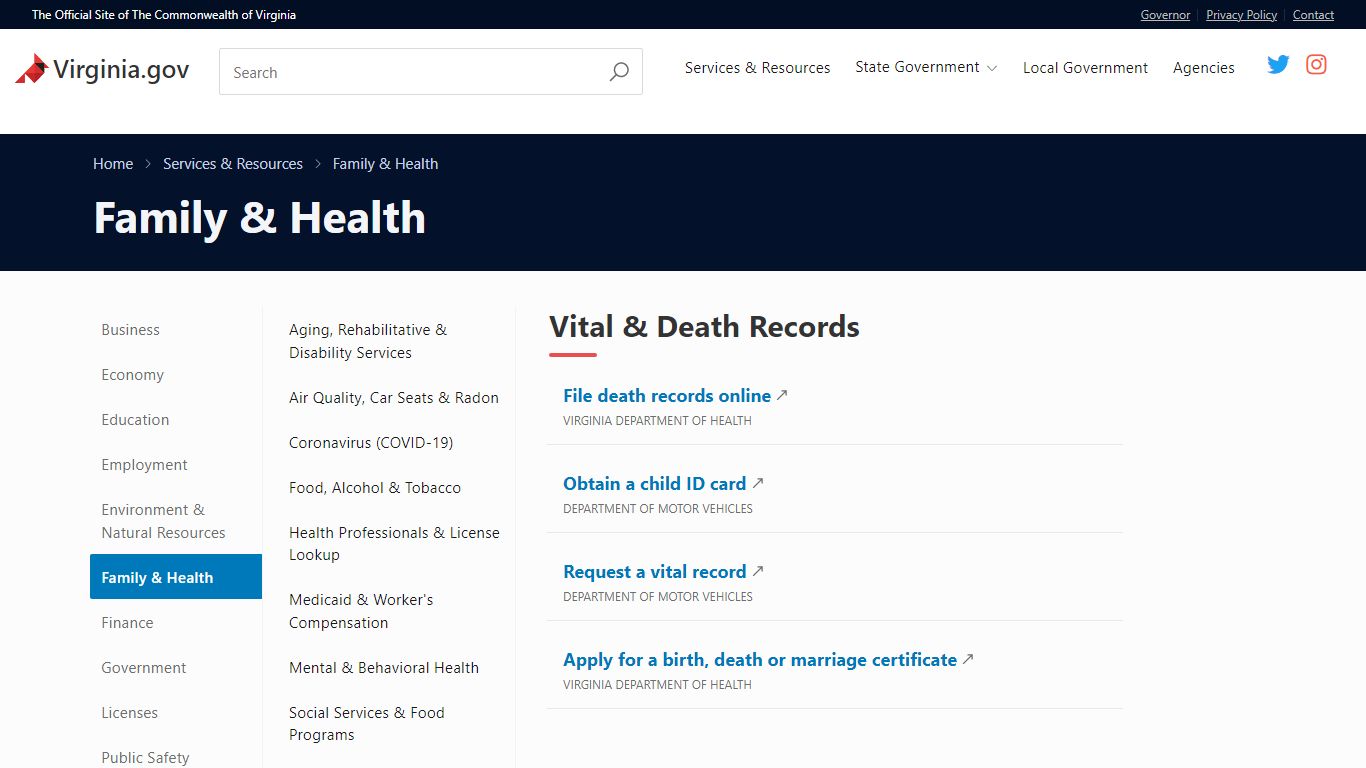Go to Services & Resources breadcrumb
This screenshot has height=768, width=1366.
coord(233,164)
